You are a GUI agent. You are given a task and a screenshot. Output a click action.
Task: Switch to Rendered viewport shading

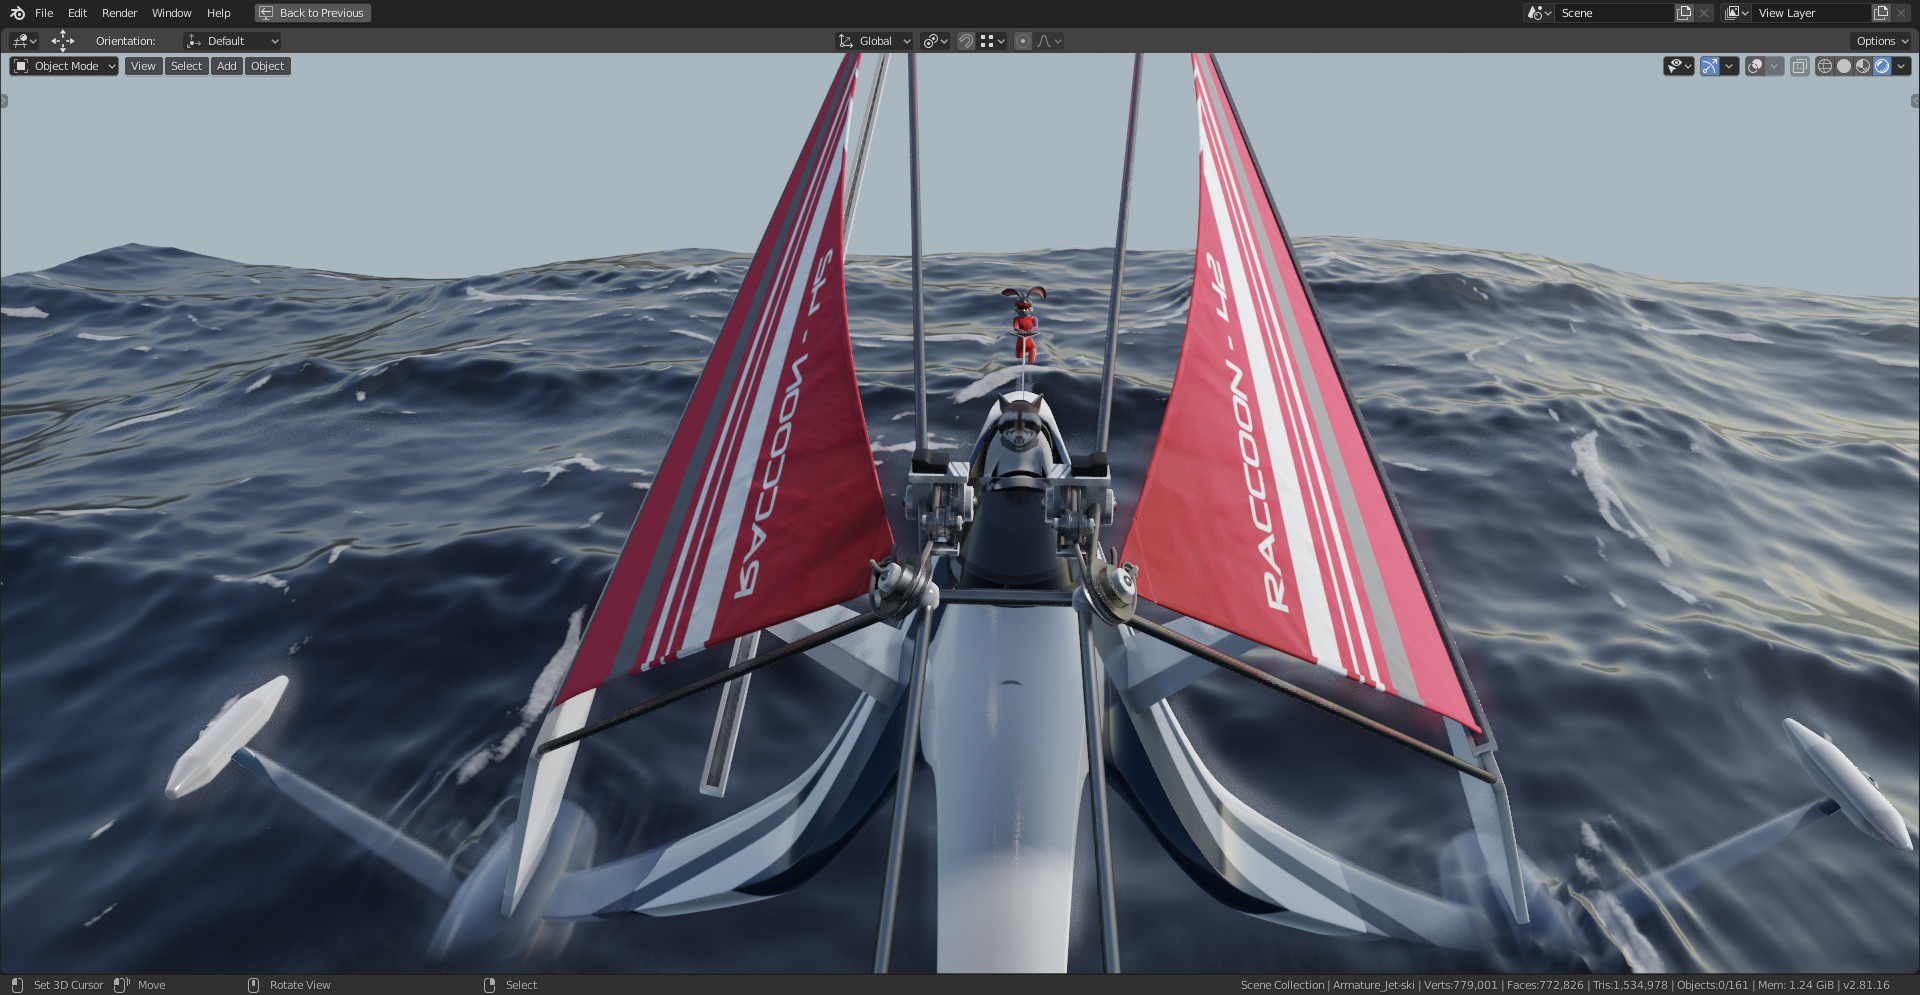coord(1882,66)
